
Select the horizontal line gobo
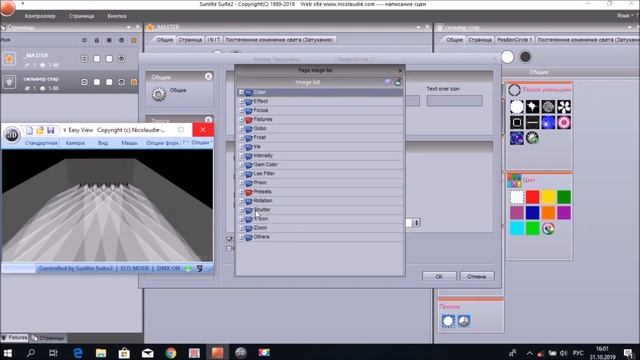tap(532, 122)
